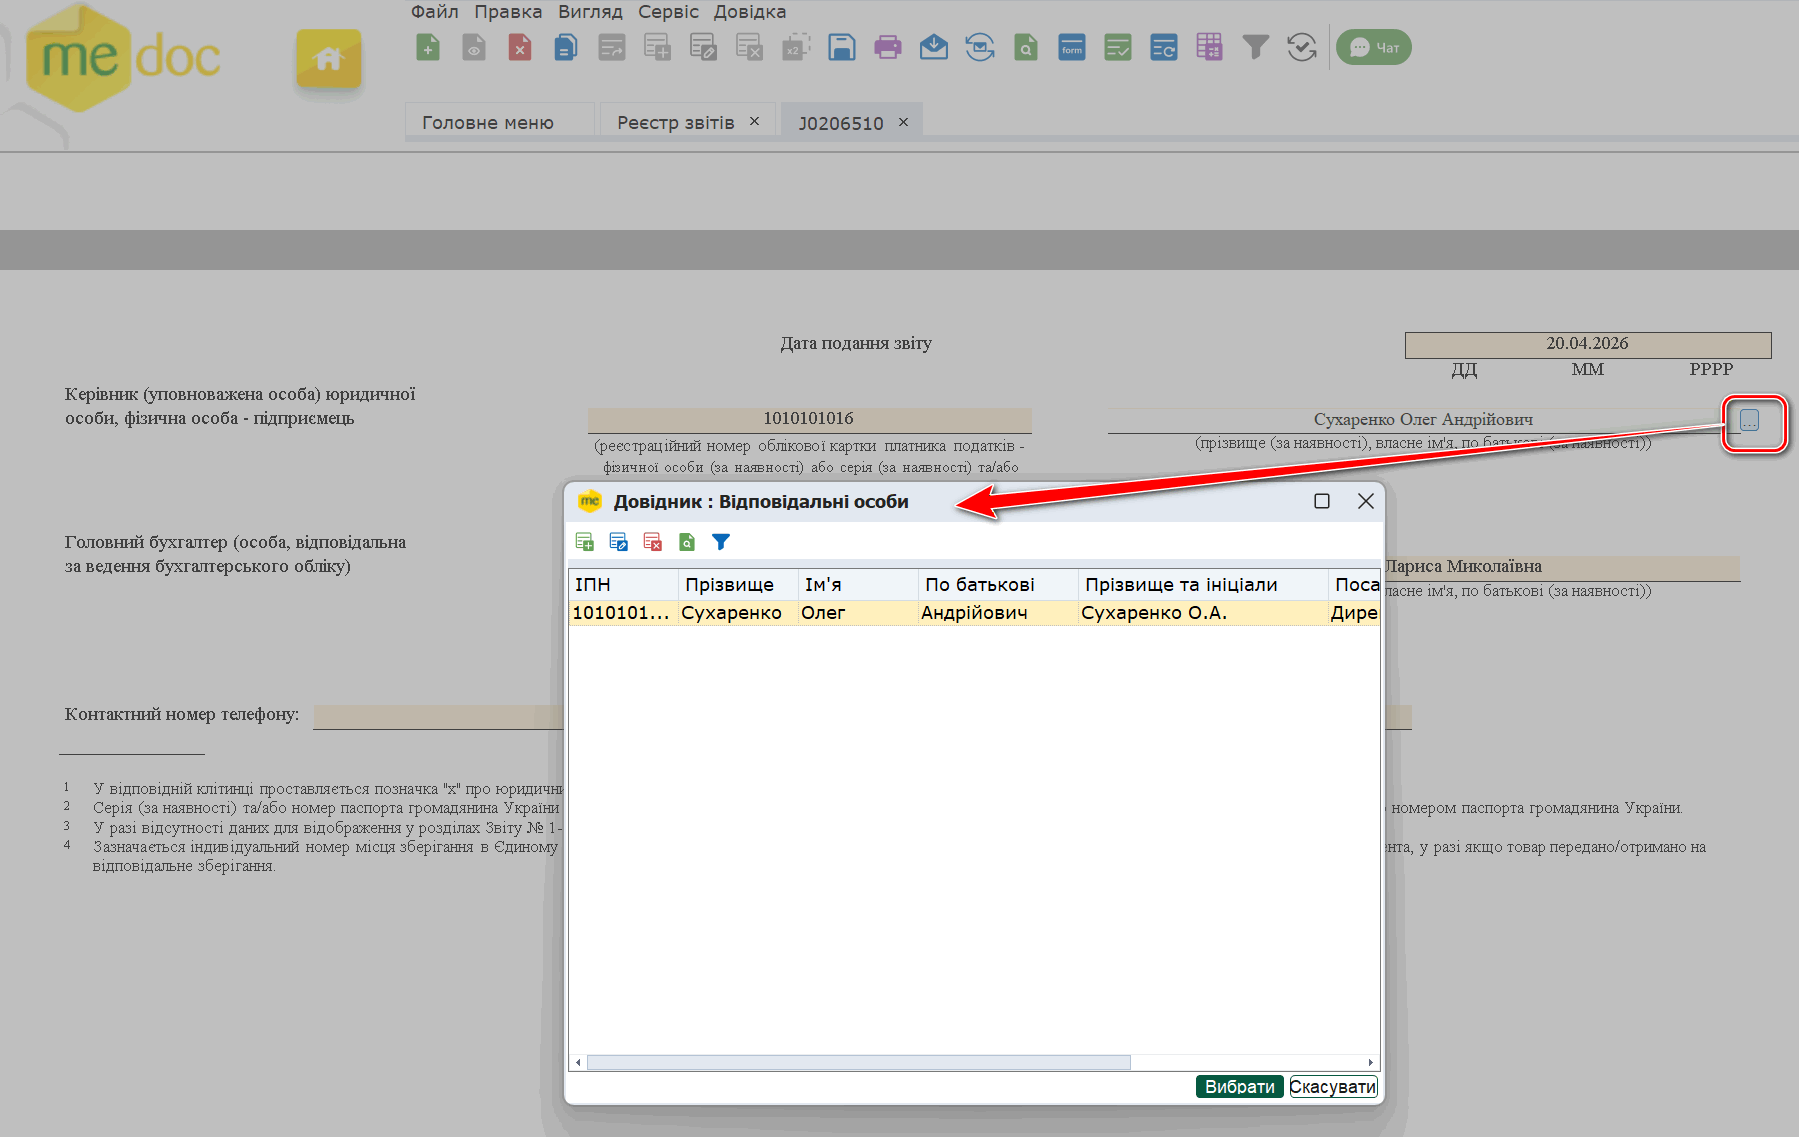The width and height of the screenshot is (1799, 1137).
Task: Click the save diskette icon in main toolbar
Action: click(841, 47)
